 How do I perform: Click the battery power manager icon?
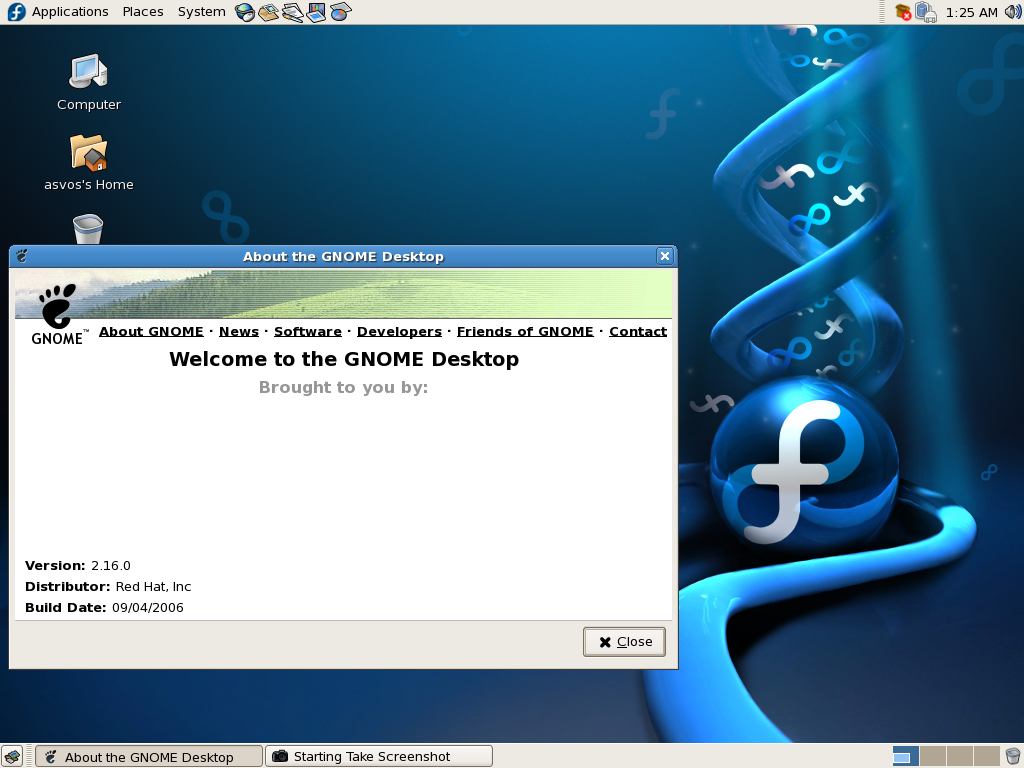click(x=926, y=12)
